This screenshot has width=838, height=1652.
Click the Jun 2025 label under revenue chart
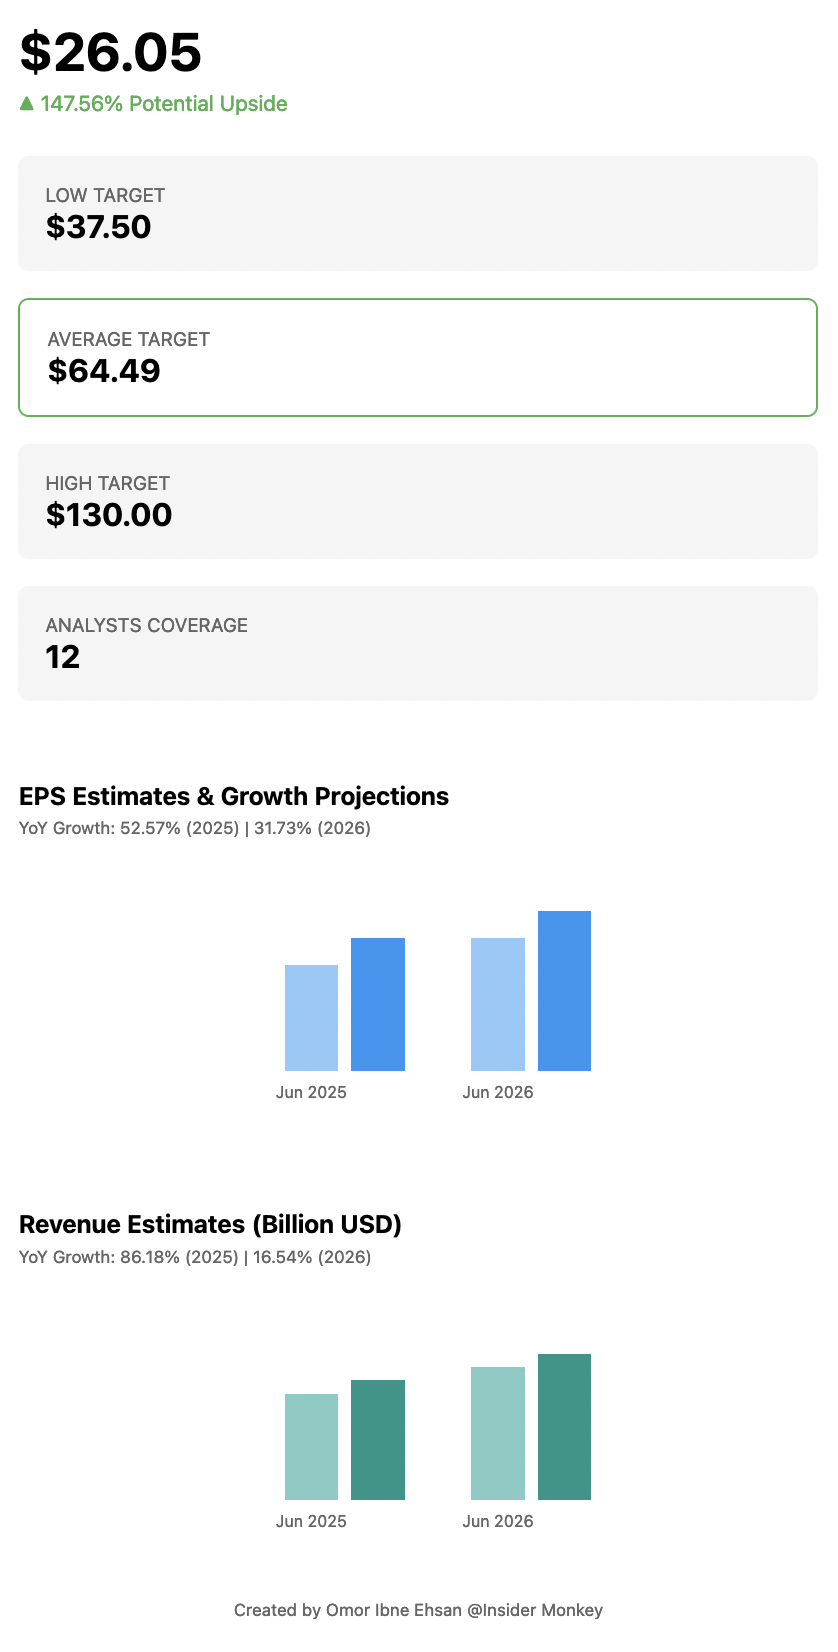coord(311,1521)
